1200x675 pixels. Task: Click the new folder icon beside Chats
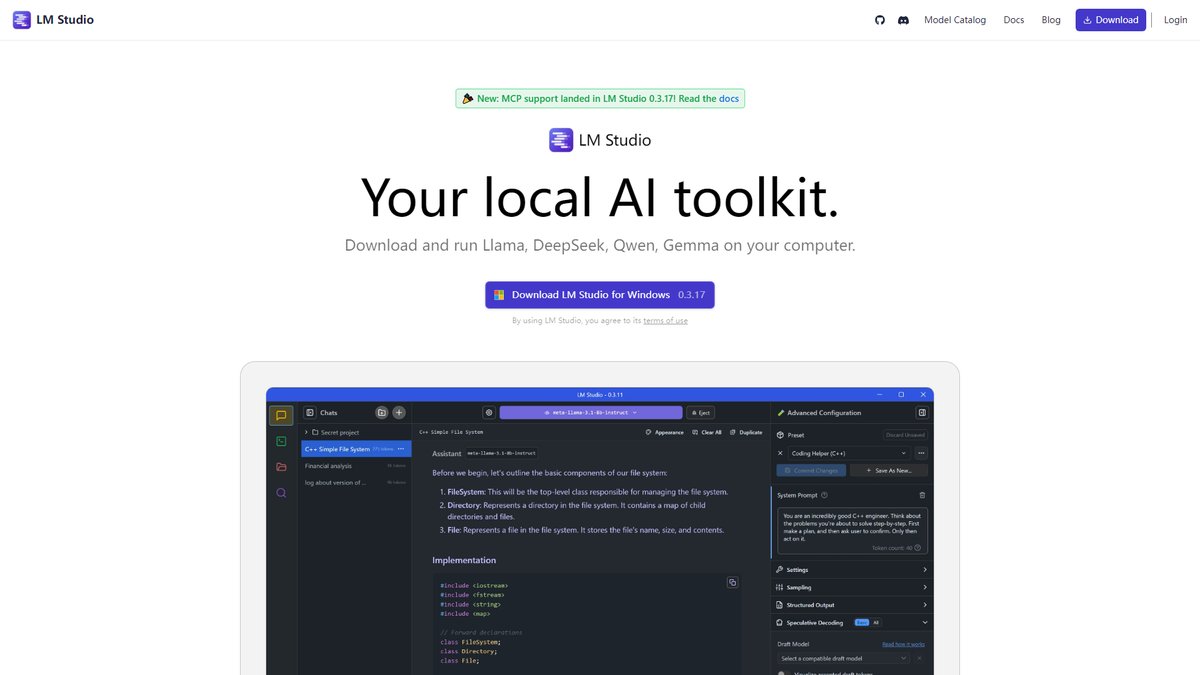point(381,412)
